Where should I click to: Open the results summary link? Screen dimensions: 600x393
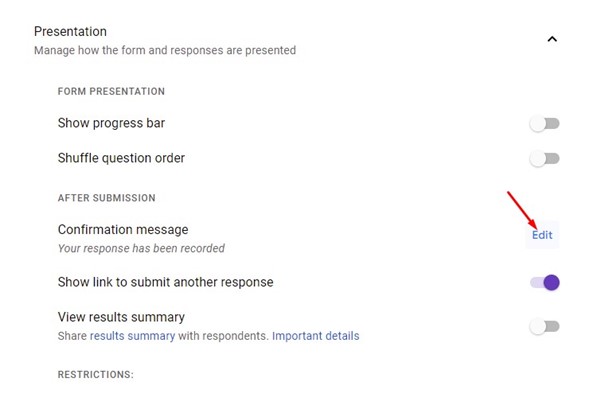pos(132,336)
